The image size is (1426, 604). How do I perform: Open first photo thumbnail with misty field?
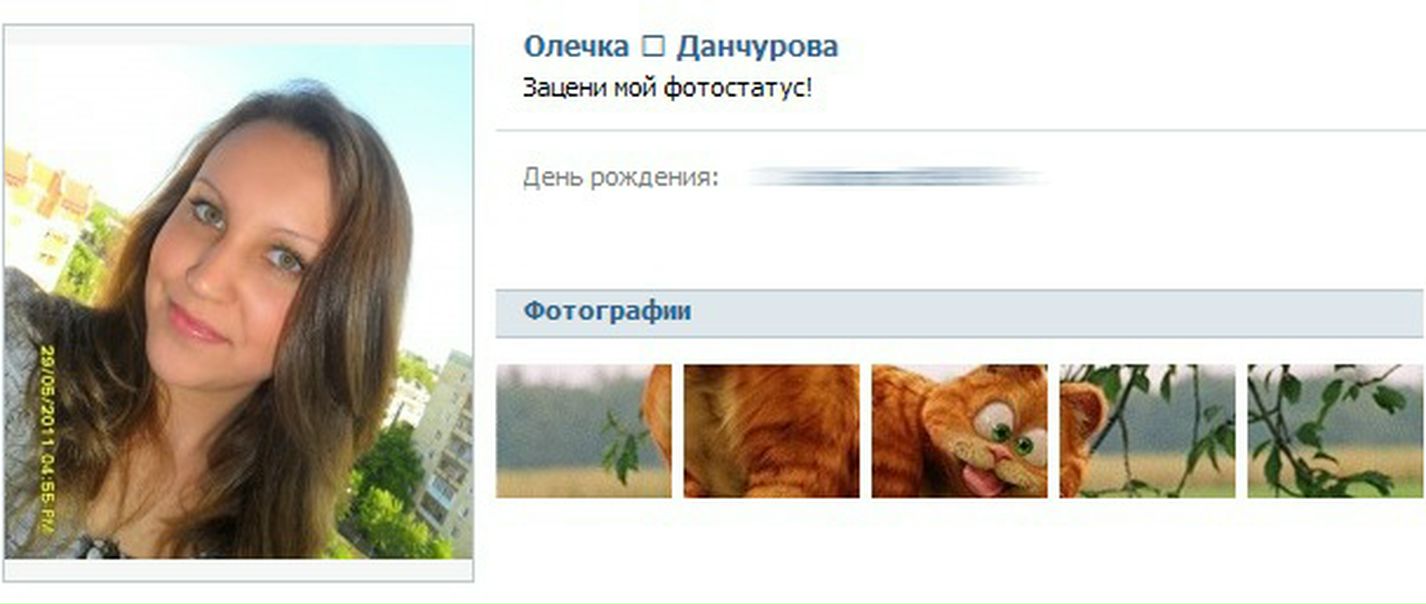pyautogui.click(x=584, y=431)
